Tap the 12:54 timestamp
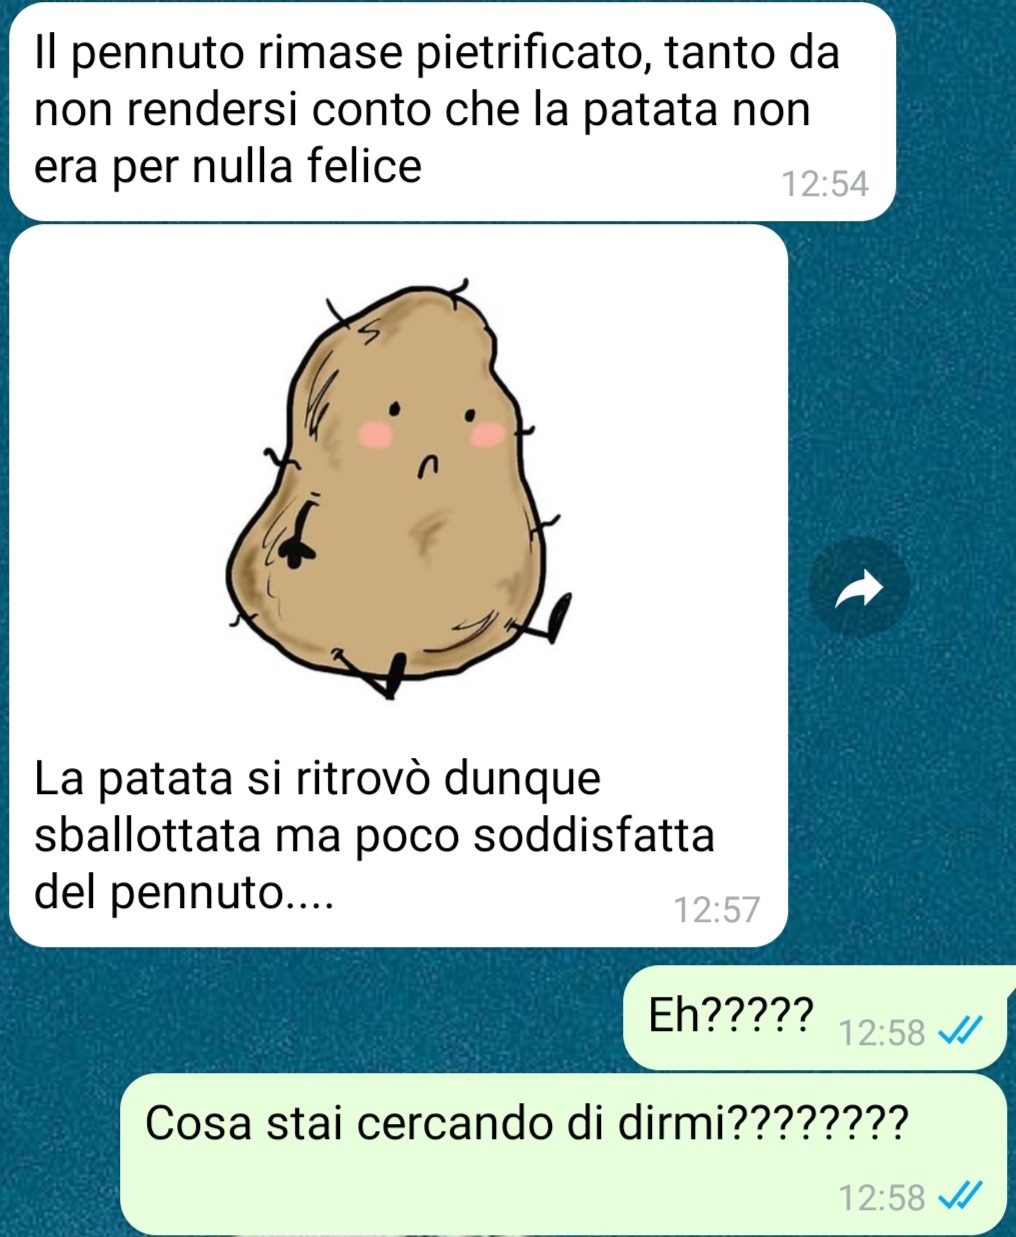1016x1237 pixels. pyautogui.click(x=825, y=185)
